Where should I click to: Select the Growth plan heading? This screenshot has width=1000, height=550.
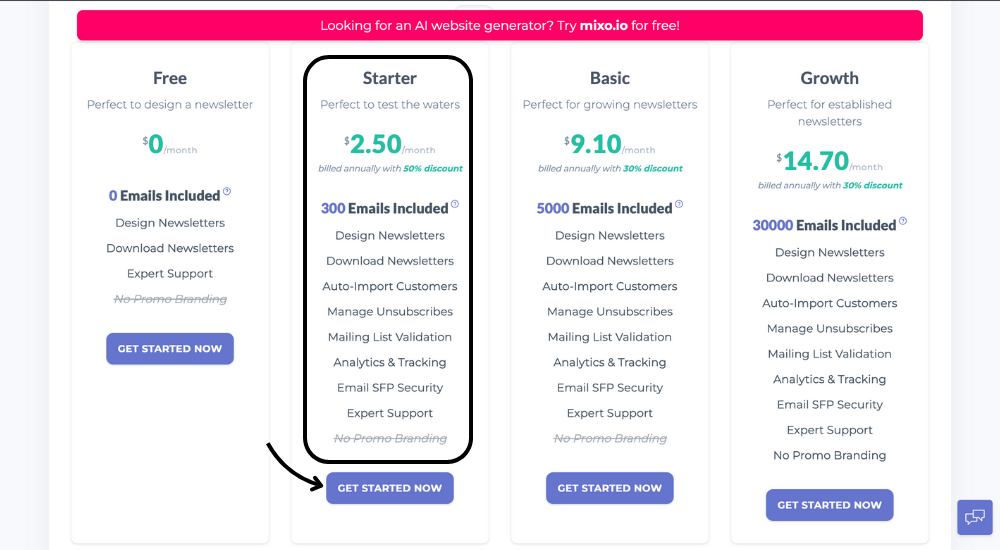[829, 78]
